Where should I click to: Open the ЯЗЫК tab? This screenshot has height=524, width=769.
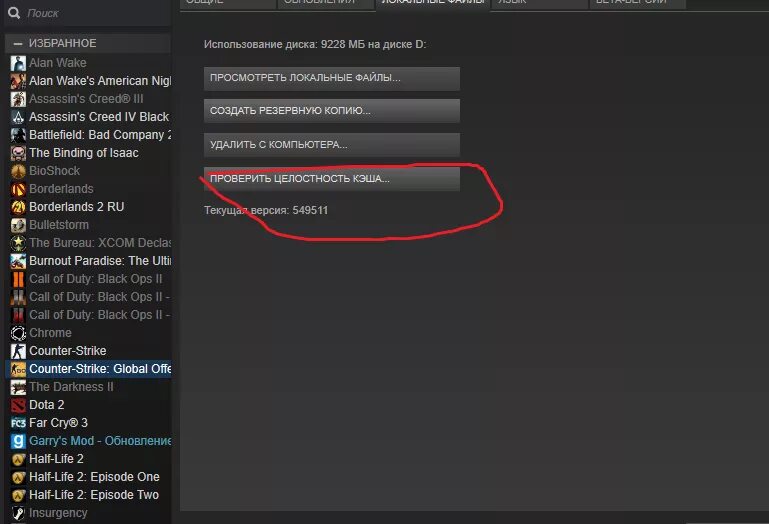(539, 2)
